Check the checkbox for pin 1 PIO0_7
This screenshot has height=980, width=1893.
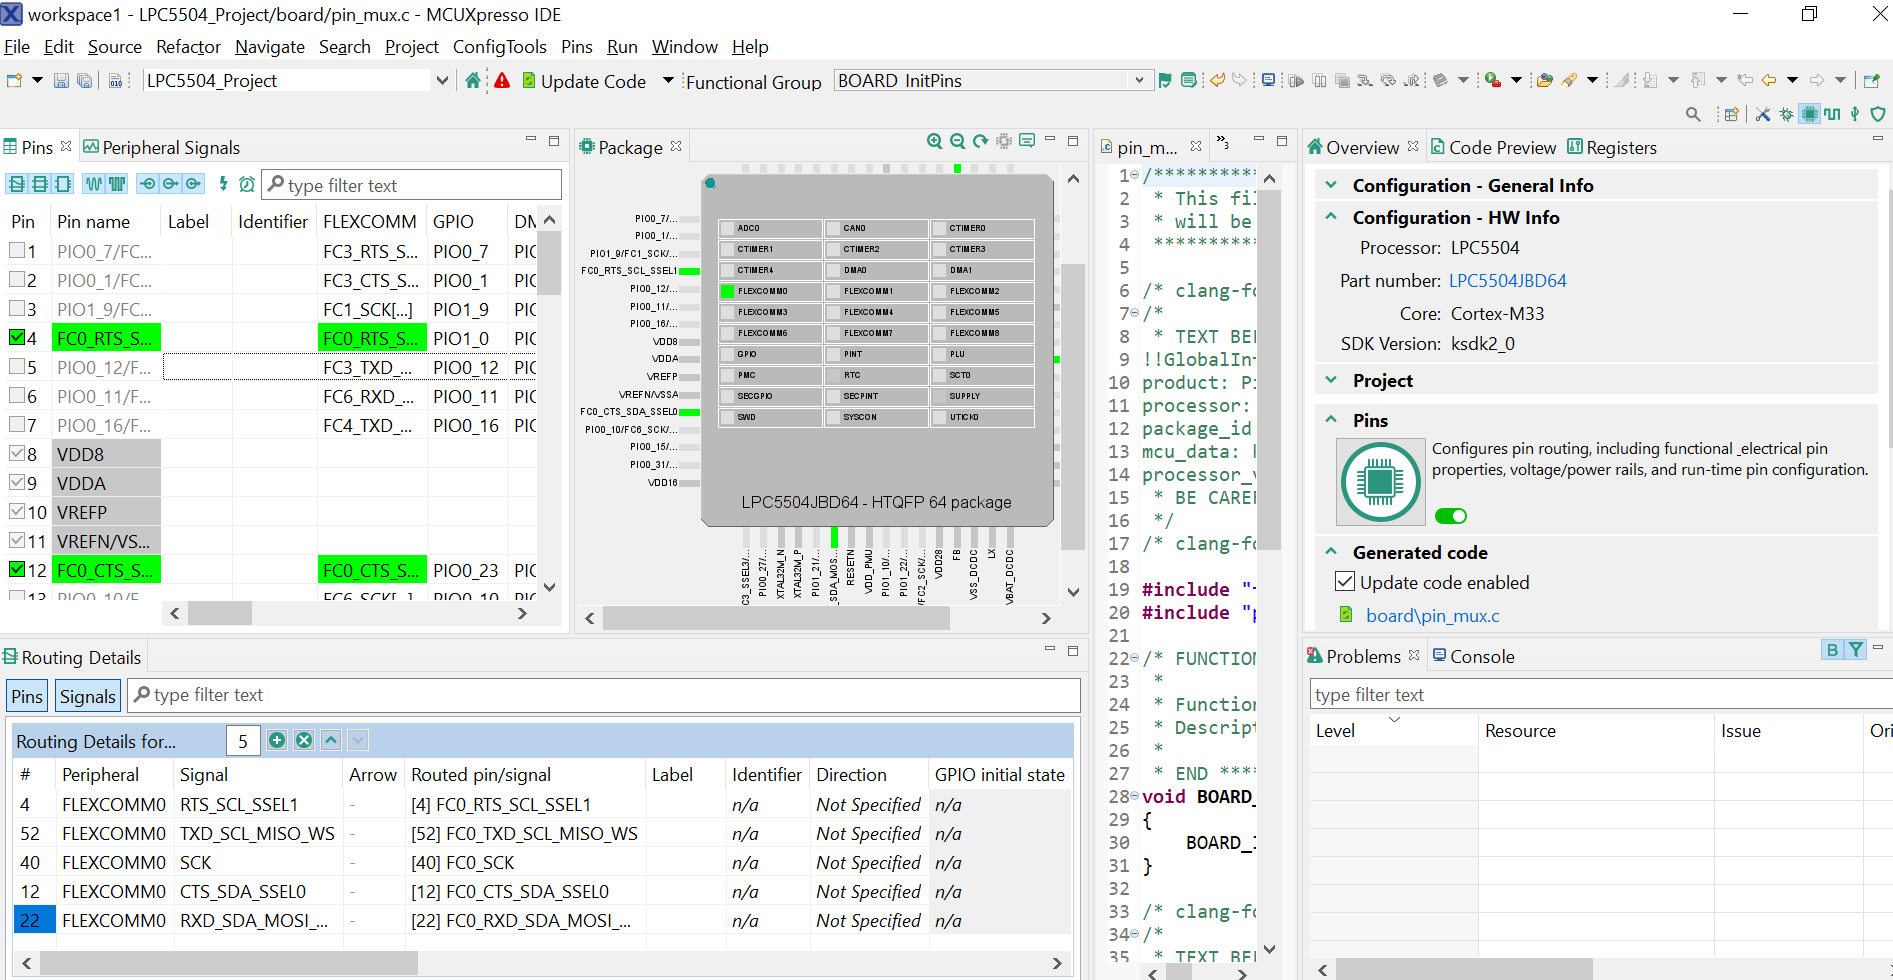[x=17, y=251]
